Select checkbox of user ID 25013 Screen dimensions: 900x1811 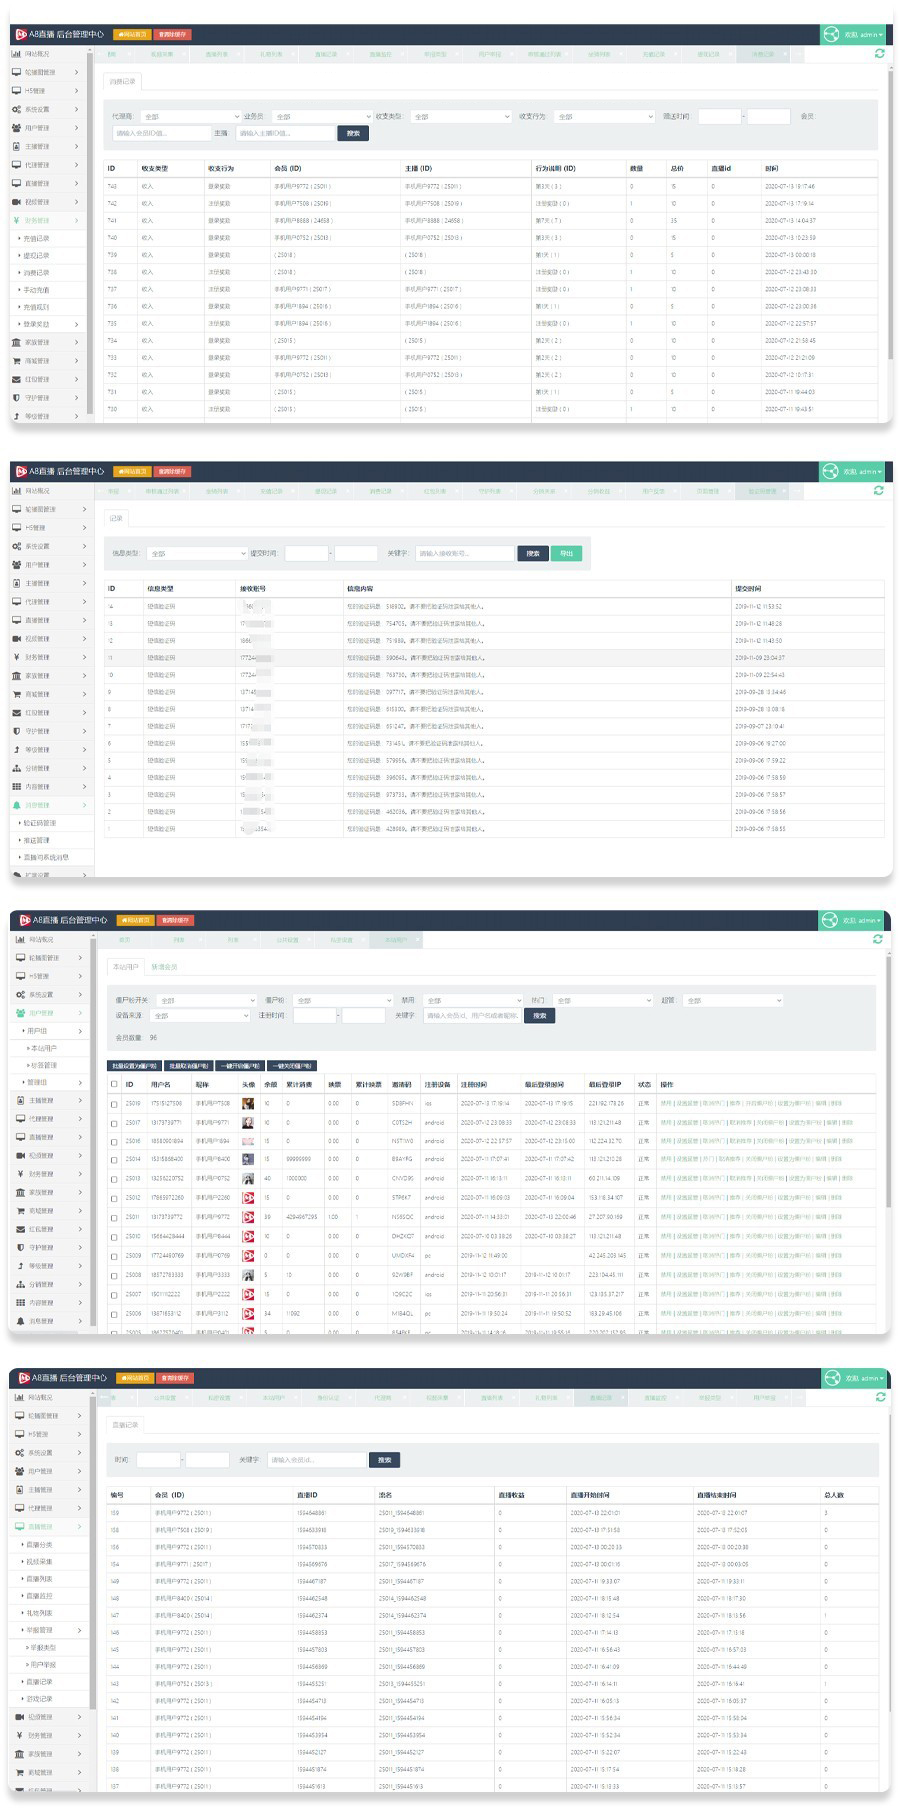[114, 1179]
